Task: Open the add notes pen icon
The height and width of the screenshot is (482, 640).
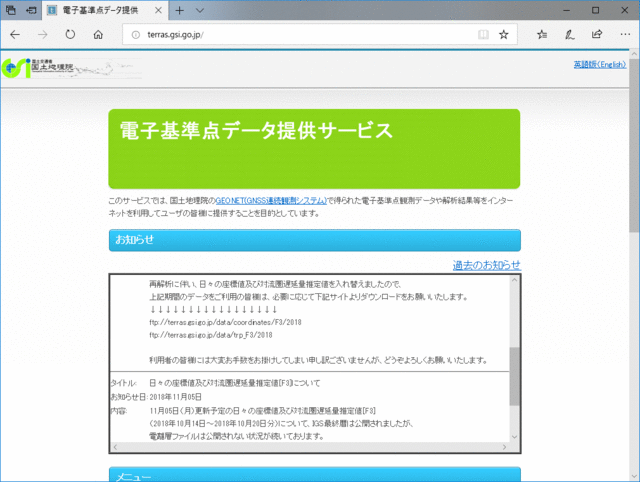Action: pos(569,35)
